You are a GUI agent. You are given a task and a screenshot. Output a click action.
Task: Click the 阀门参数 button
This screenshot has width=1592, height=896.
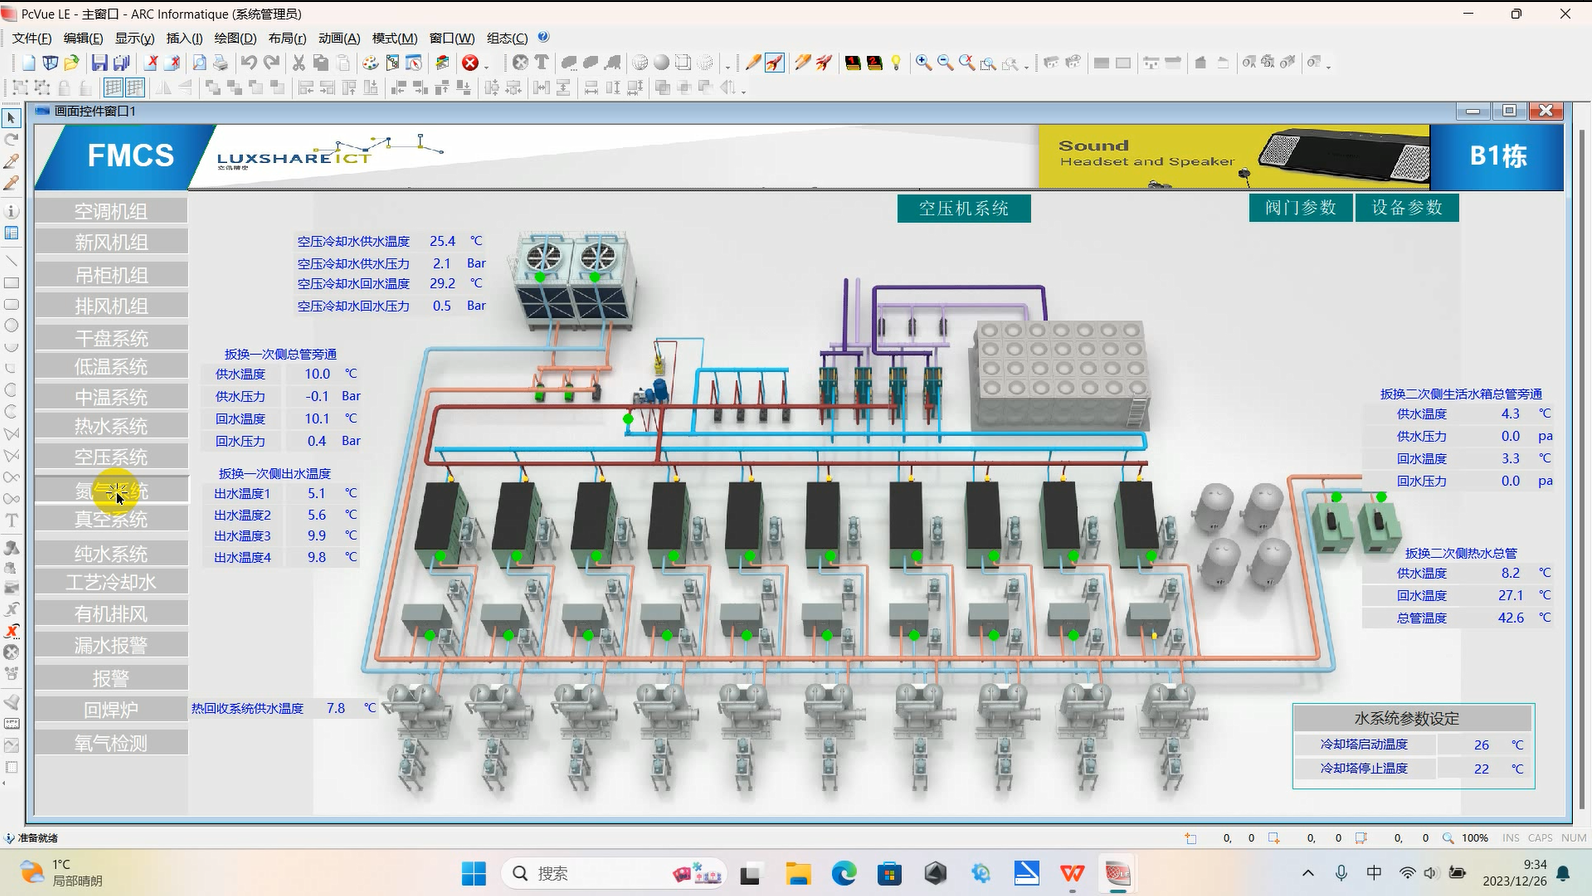(x=1300, y=208)
